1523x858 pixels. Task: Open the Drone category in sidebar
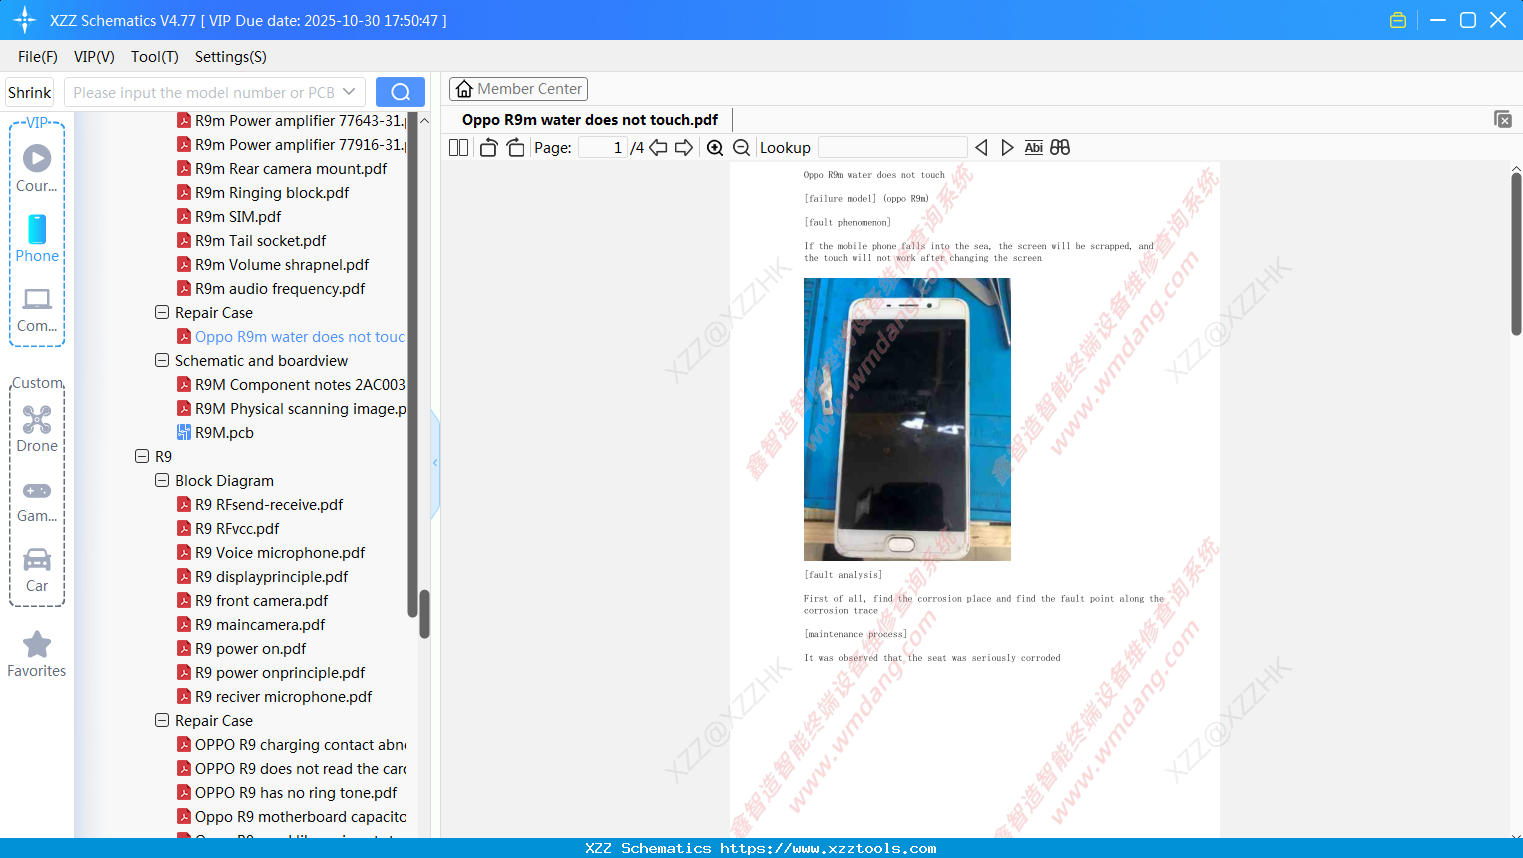(37, 429)
